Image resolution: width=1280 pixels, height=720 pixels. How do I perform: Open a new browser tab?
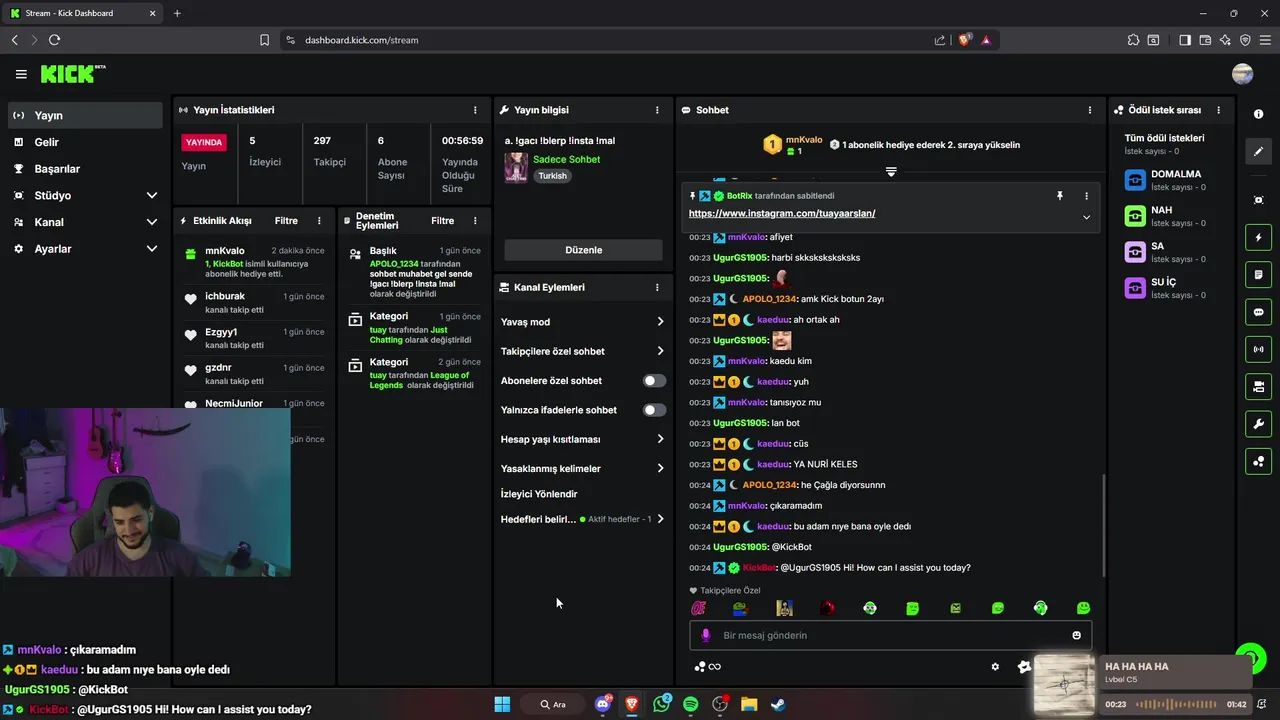(177, 13)
